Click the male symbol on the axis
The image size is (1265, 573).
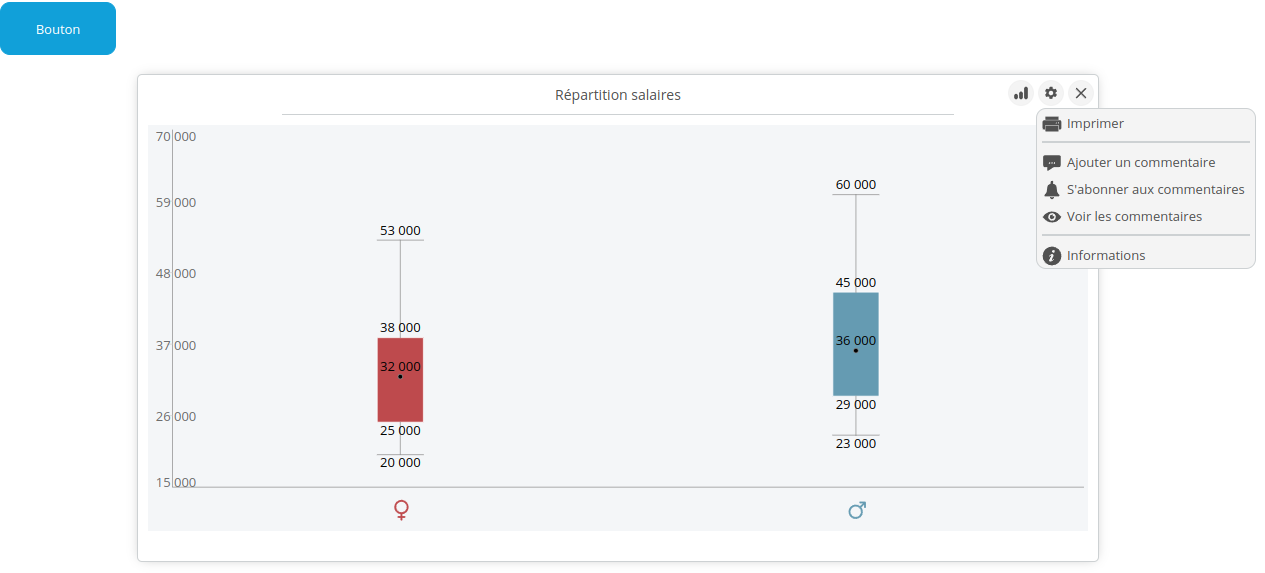(x=857, y=510)
